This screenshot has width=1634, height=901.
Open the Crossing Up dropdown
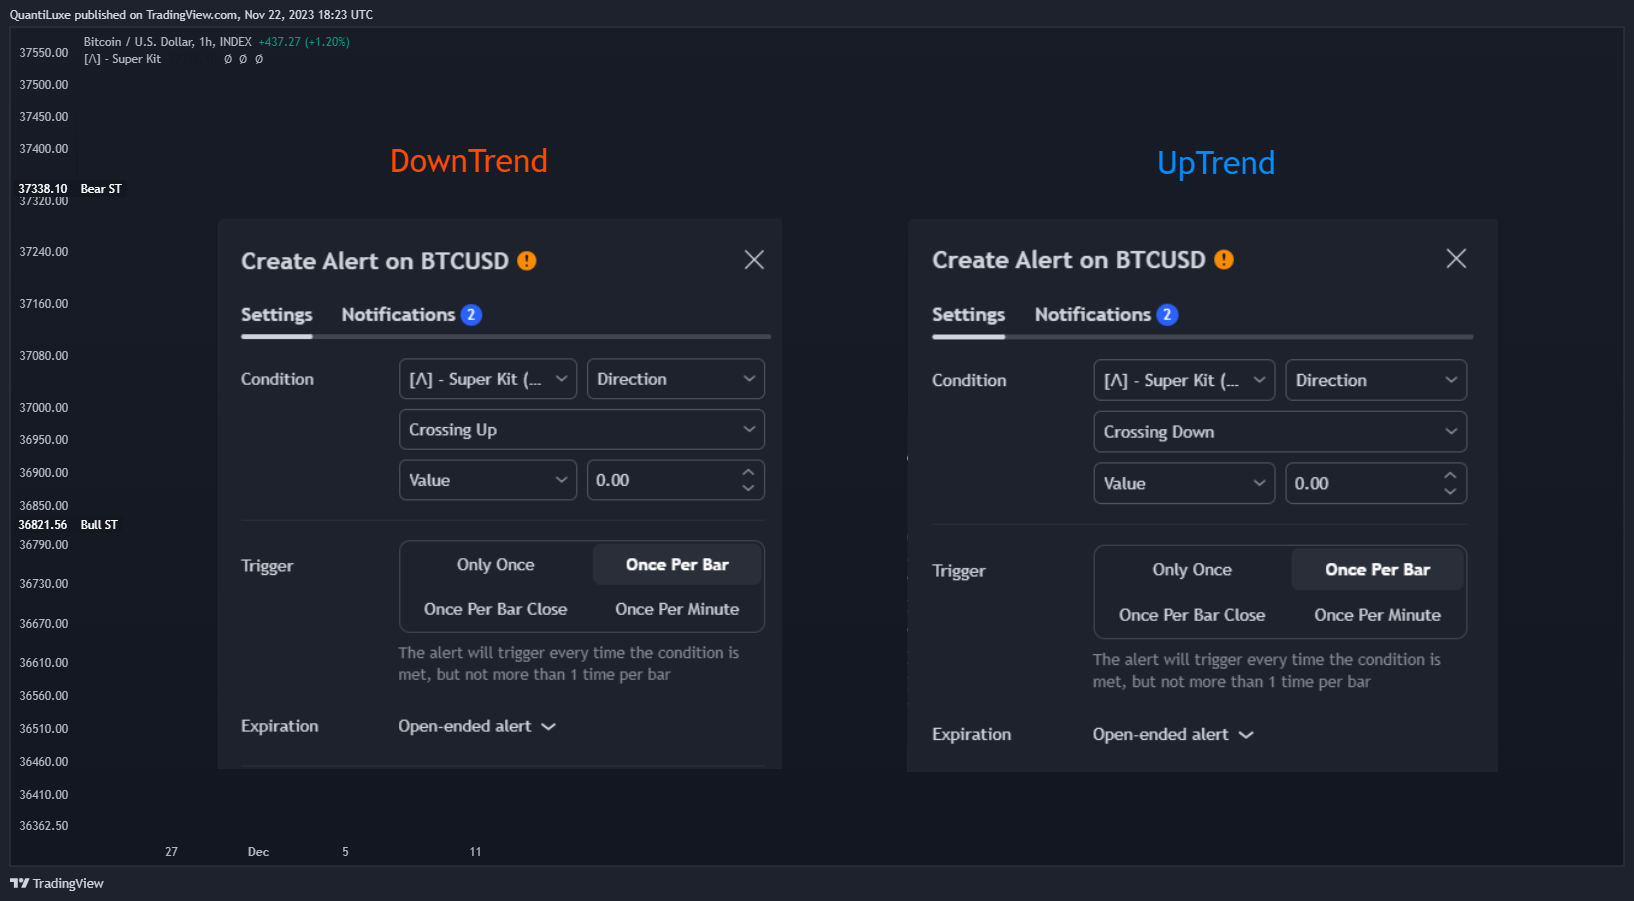click(582, 430)
